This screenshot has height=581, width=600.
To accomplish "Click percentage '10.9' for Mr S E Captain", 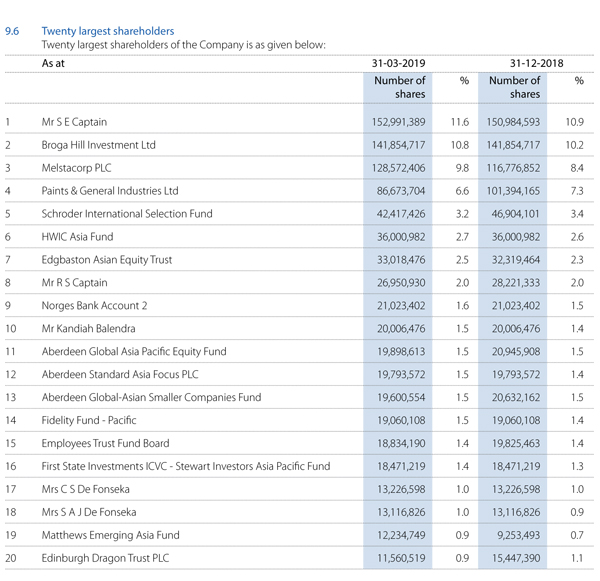I will (x=574, y=122).
